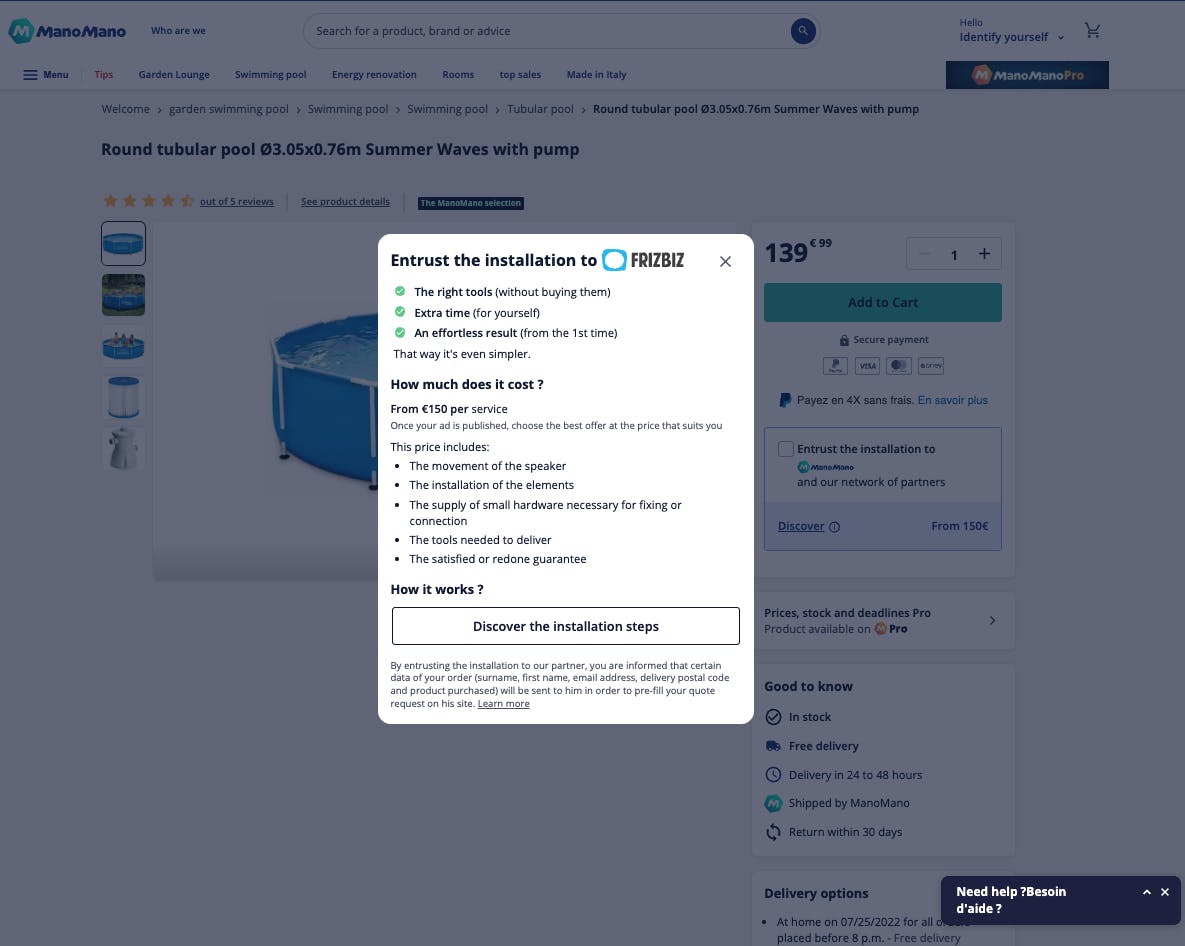Open the hamburger Menu
Image resolution: width=1185 pixels, height=946 pixels.
(x=45, y=75)
